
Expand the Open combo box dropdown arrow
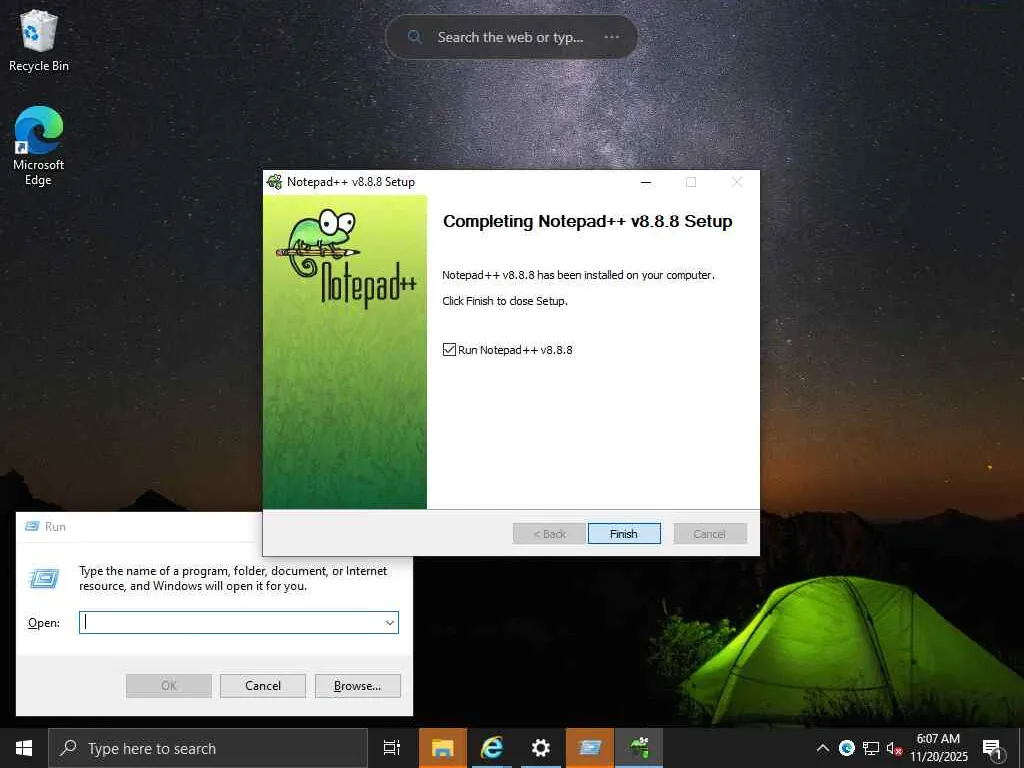[x=390, y=622]
